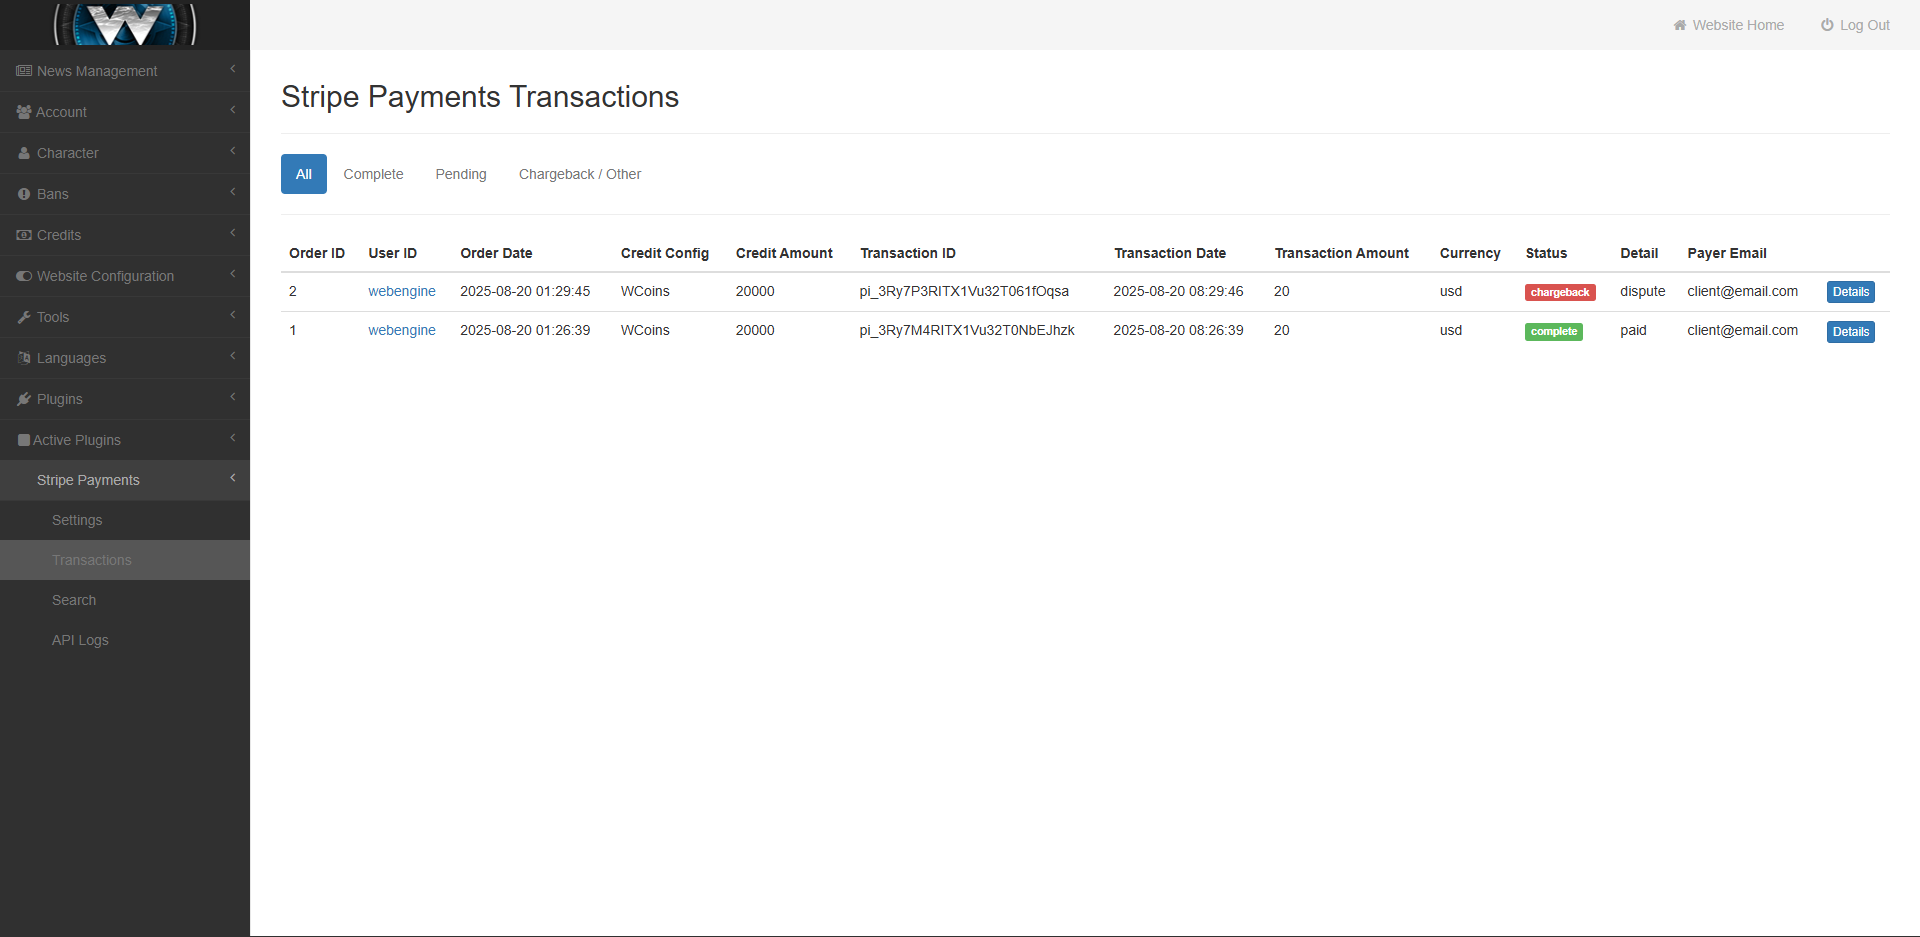
Task: Open API Logs in Stripe Payments submenu
Action: (80, 640)
